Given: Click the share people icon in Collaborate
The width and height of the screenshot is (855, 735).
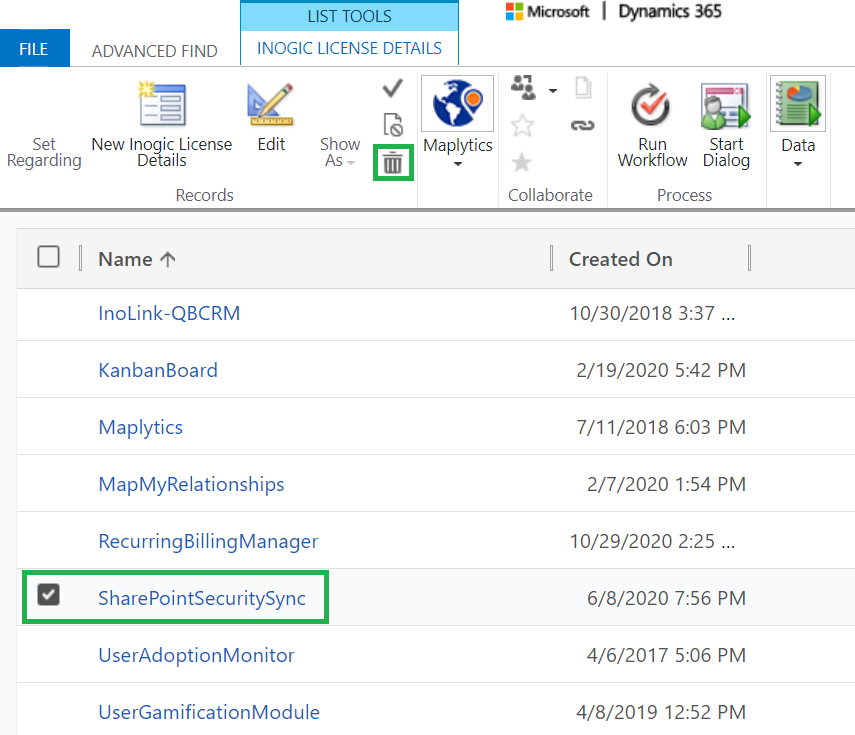Looking at the screenshot, I should (x=523, y=88).
